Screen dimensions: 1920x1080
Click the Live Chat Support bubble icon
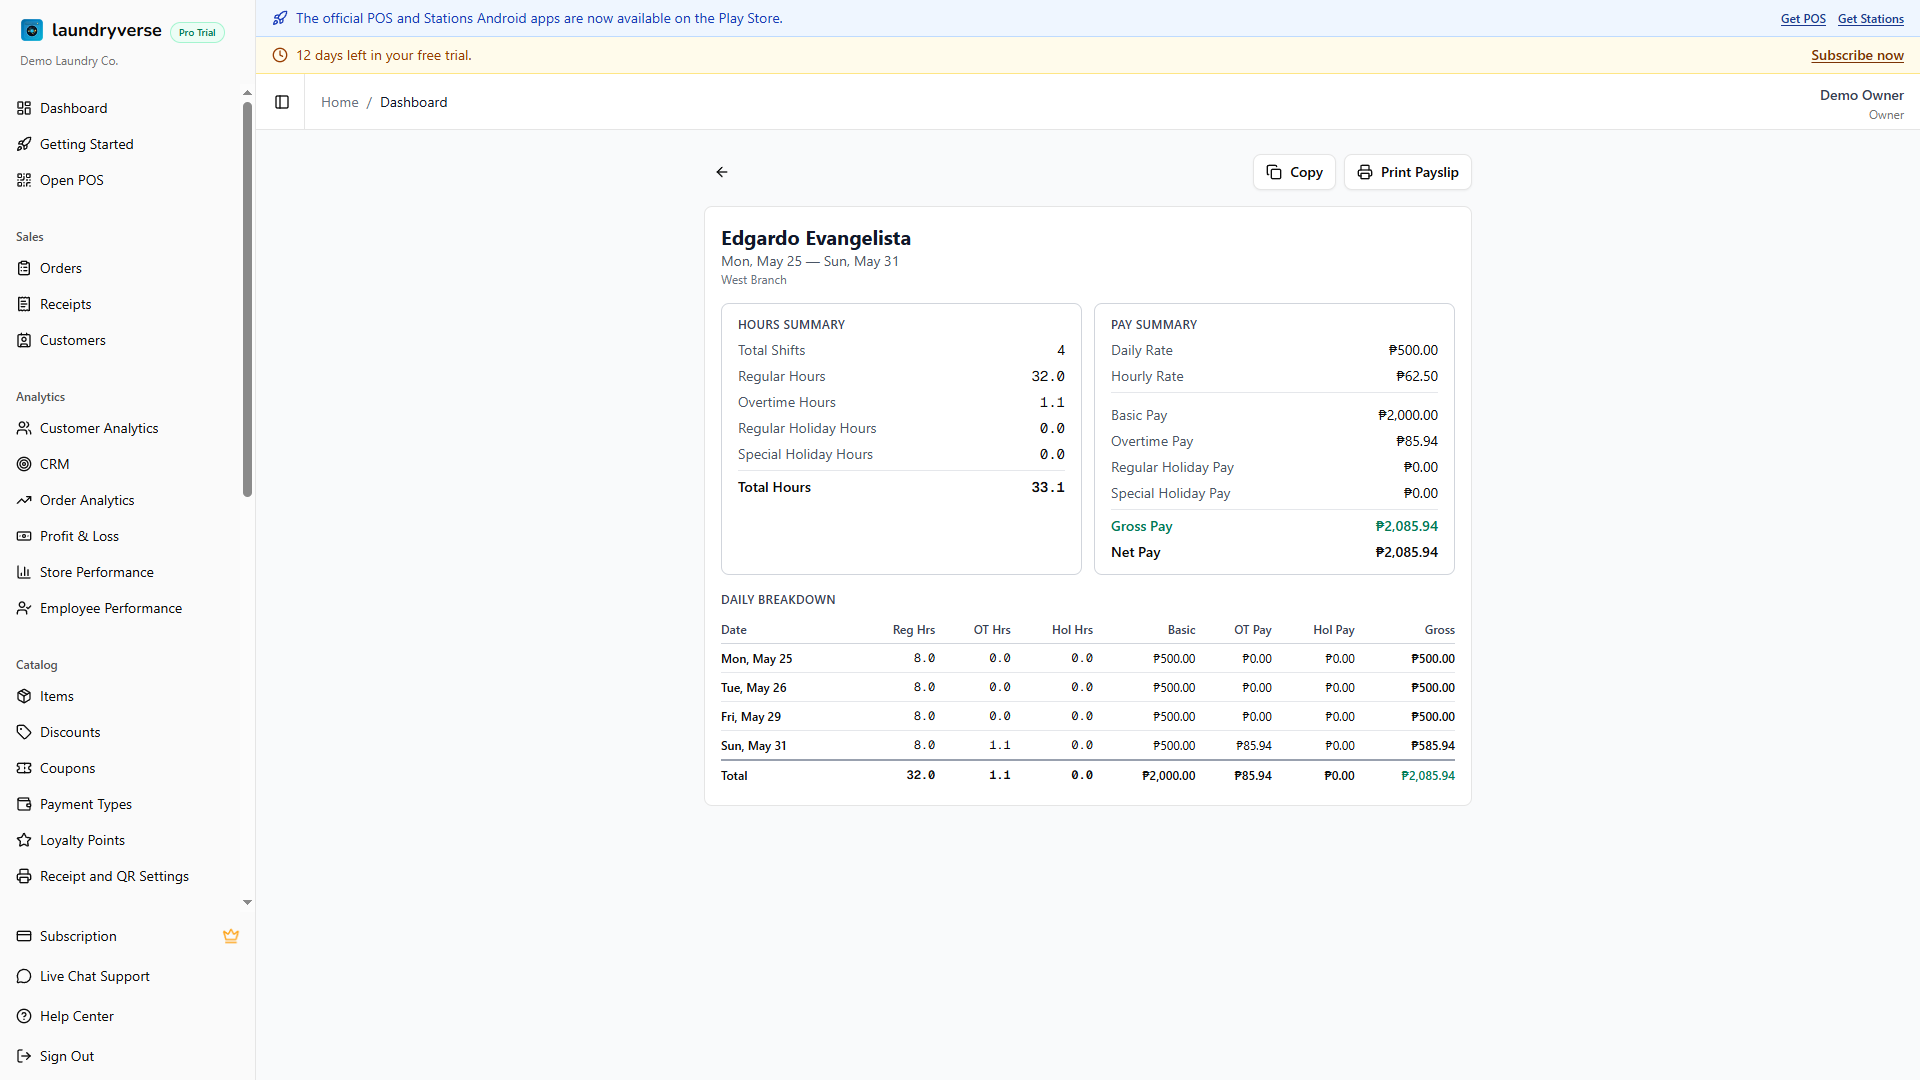click(x=24, y=976)
